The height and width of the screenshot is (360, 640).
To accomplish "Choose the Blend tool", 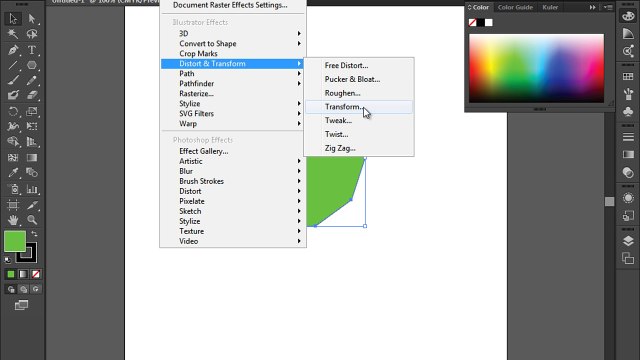I will point(32,173).
